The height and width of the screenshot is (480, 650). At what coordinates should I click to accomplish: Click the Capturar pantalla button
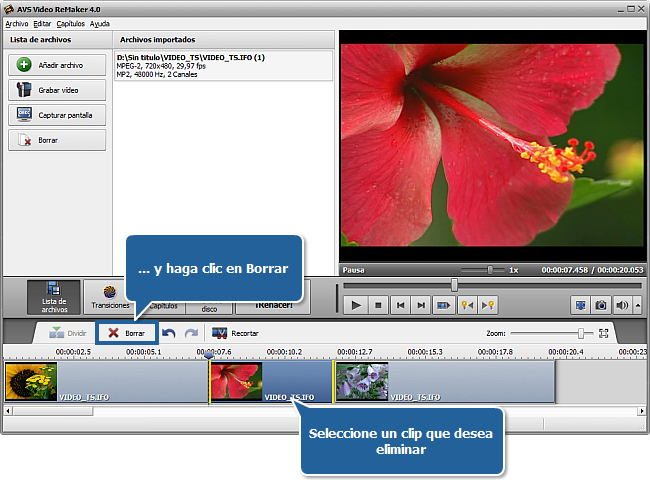point(57,115)
